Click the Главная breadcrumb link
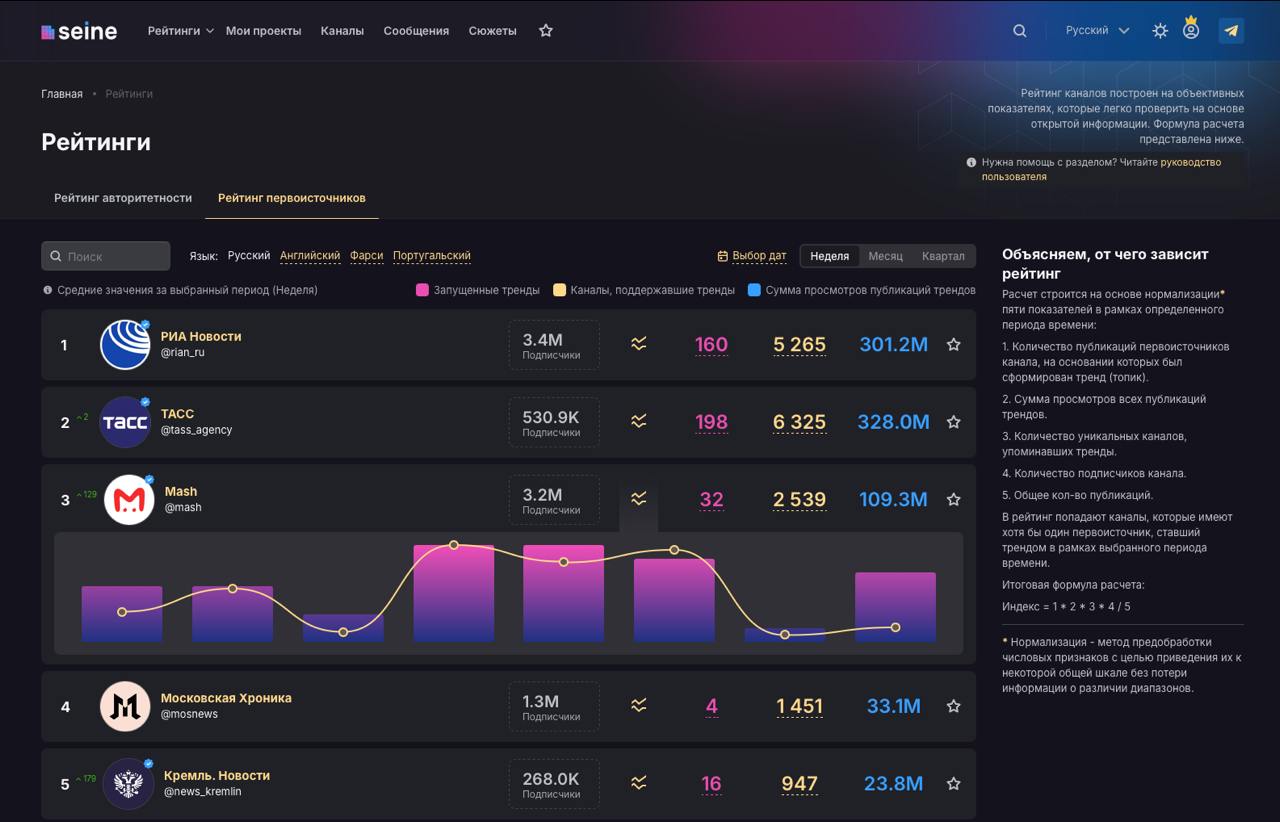The height and width of the screenshot is (822, 1280). click(62, 94)
